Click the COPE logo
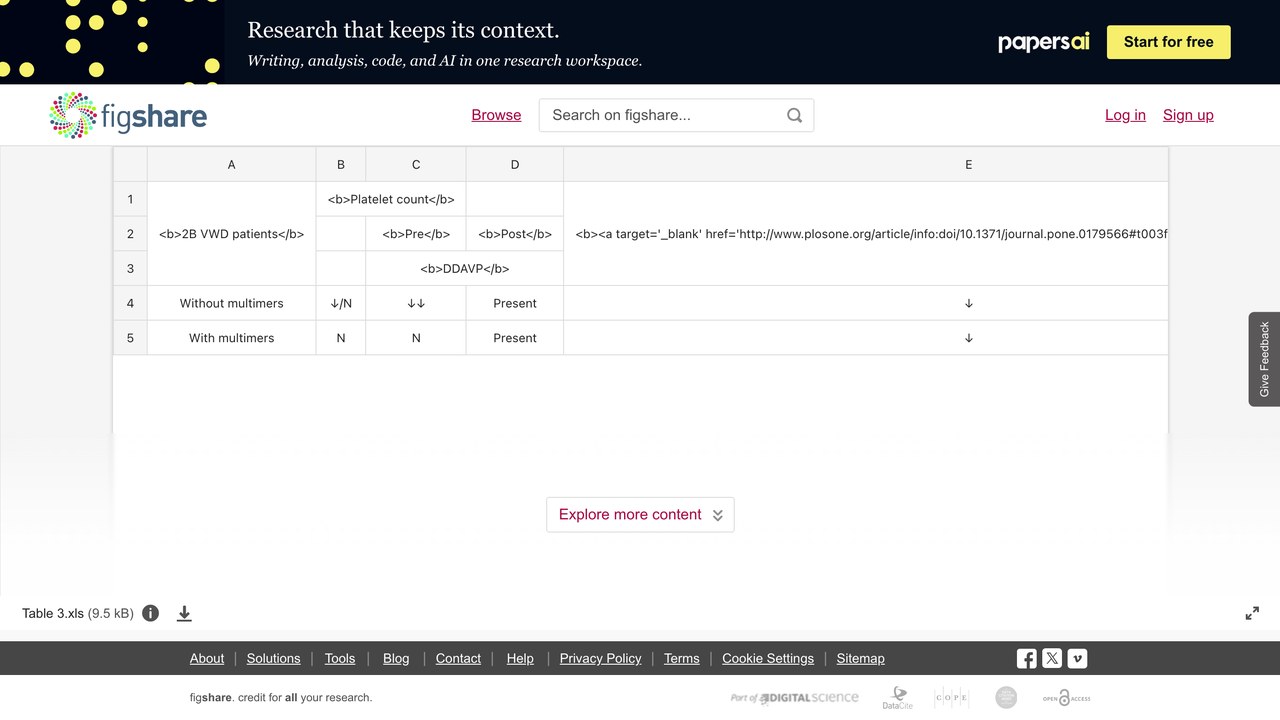Image resolution: width=1280 pixels, height=720 pixels. point(951,698)
